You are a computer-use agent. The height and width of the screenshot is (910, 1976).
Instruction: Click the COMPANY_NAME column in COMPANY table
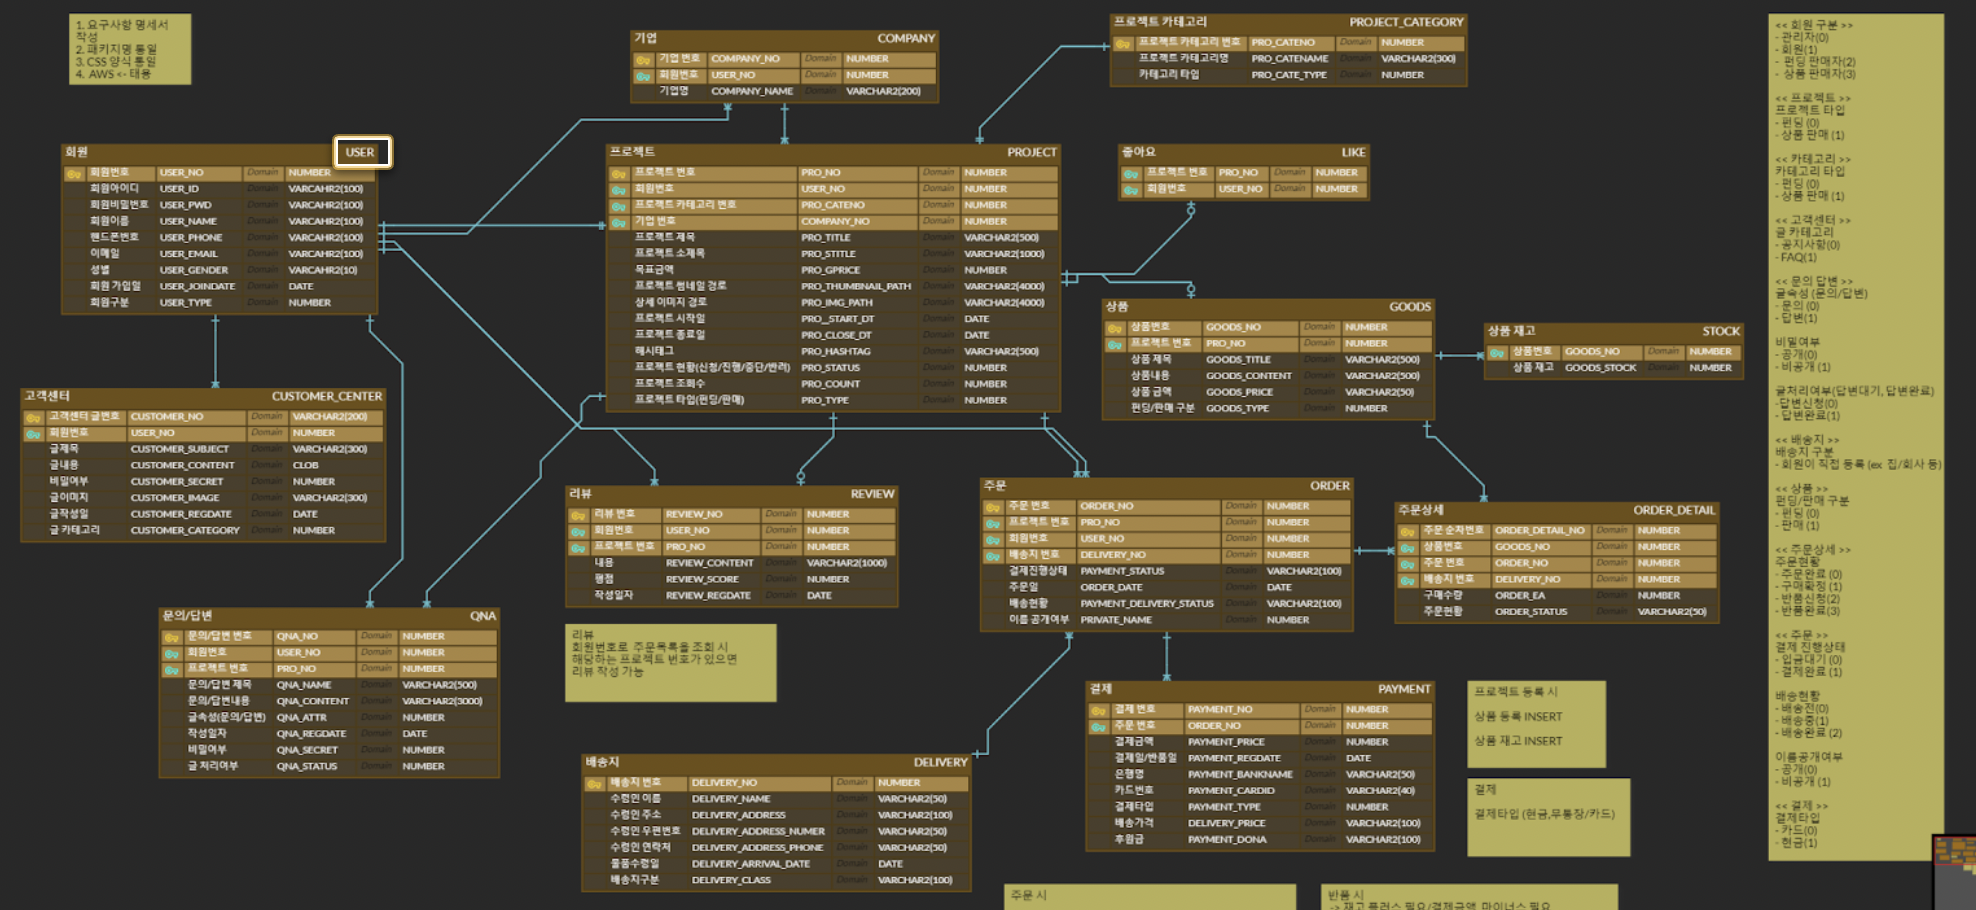coord(752,92)
